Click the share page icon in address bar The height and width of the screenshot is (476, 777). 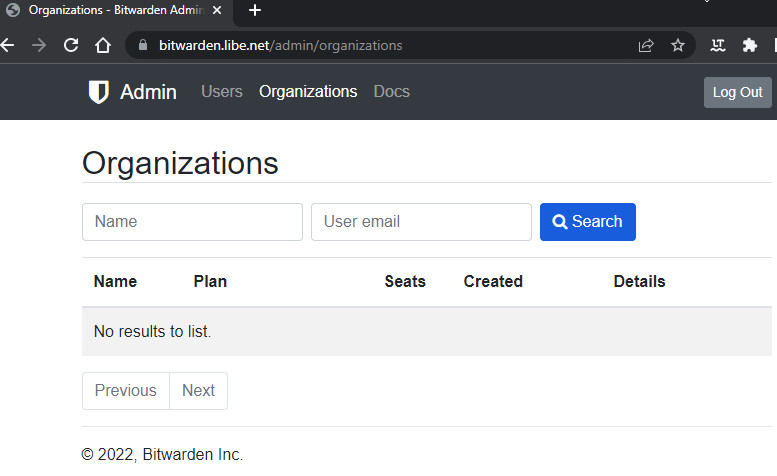[x=646, y=45]
